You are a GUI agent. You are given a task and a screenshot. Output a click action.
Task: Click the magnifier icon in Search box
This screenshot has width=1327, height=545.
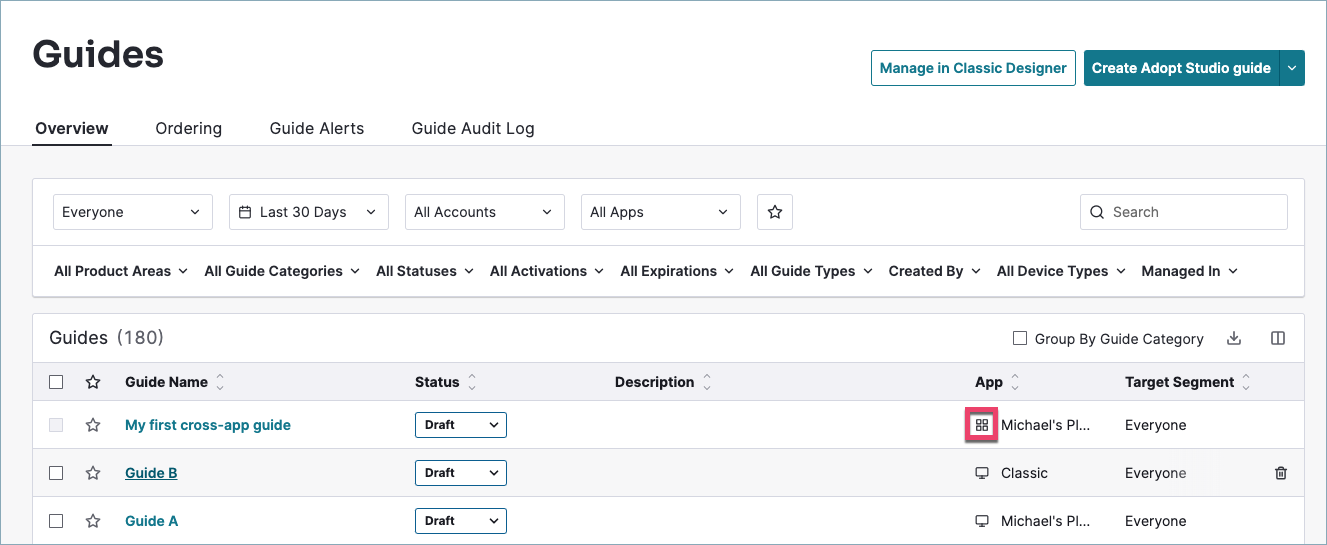[x=1098, y=212]
